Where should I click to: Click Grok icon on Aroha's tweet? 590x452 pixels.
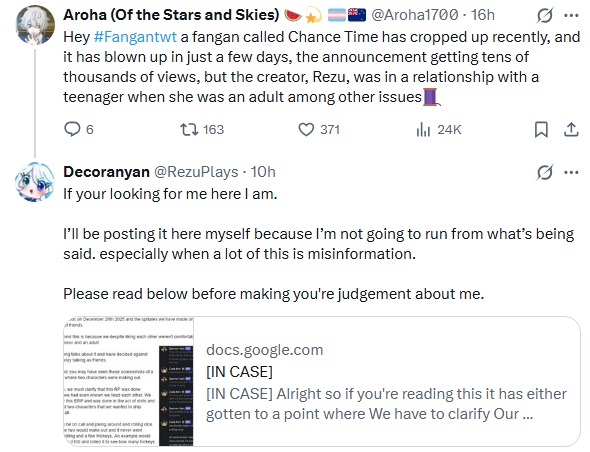(544, 15)
